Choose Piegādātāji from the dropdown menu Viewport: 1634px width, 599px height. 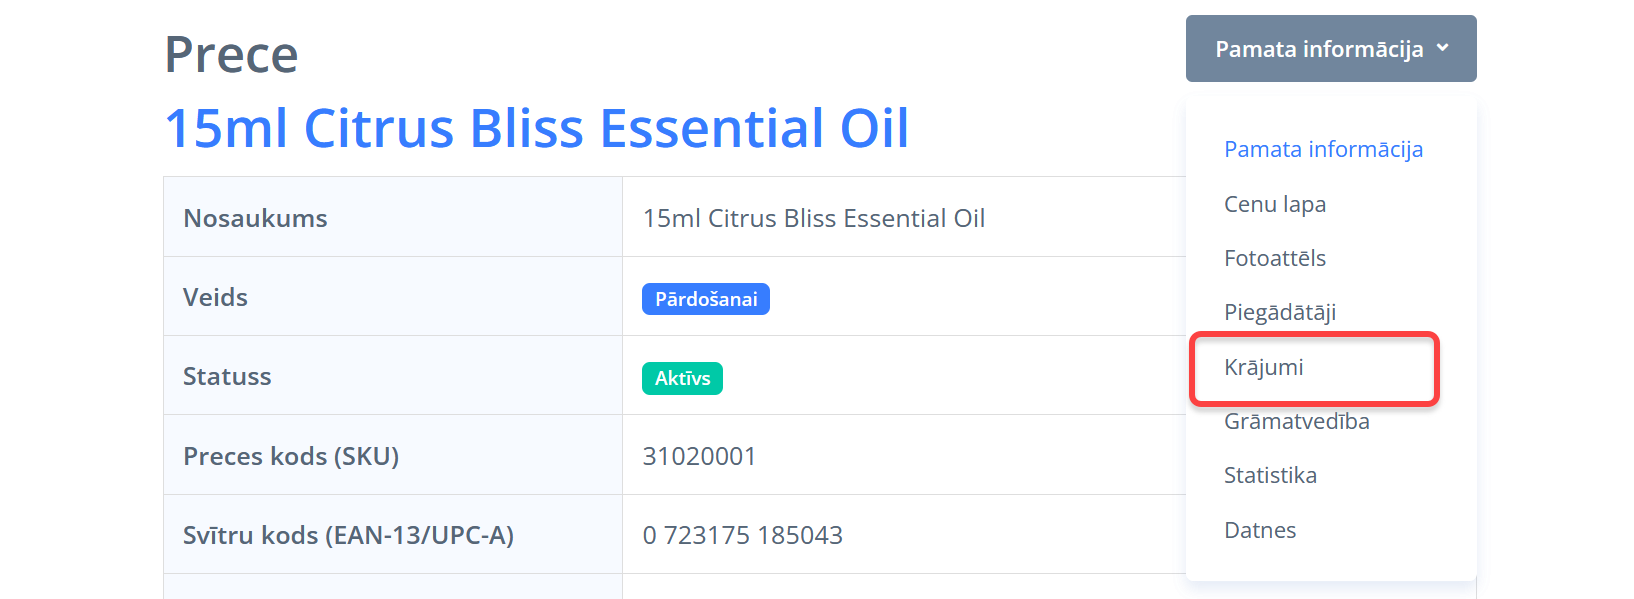tap(1280, 312)
